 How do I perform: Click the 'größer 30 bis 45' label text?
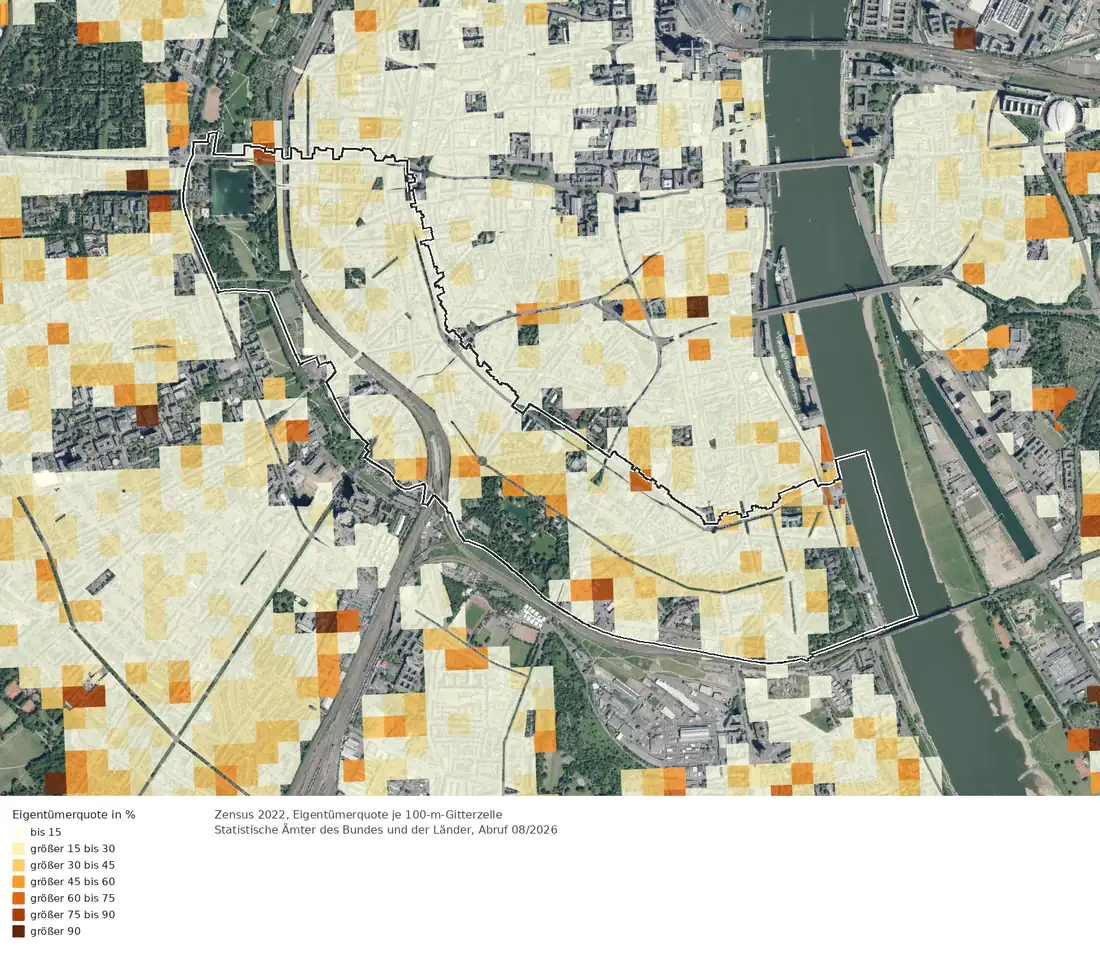(72, 865)
